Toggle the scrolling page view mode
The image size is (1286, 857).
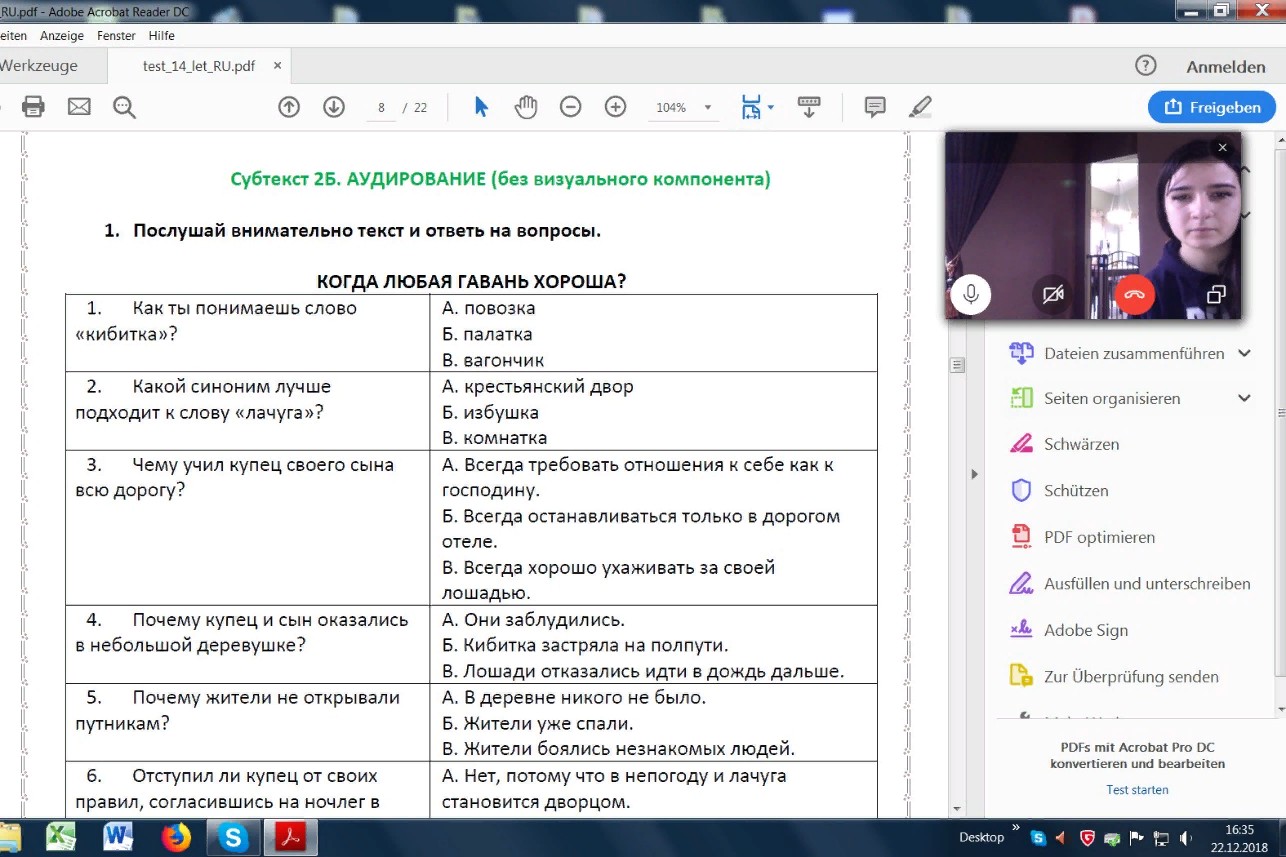pos(808,106)
